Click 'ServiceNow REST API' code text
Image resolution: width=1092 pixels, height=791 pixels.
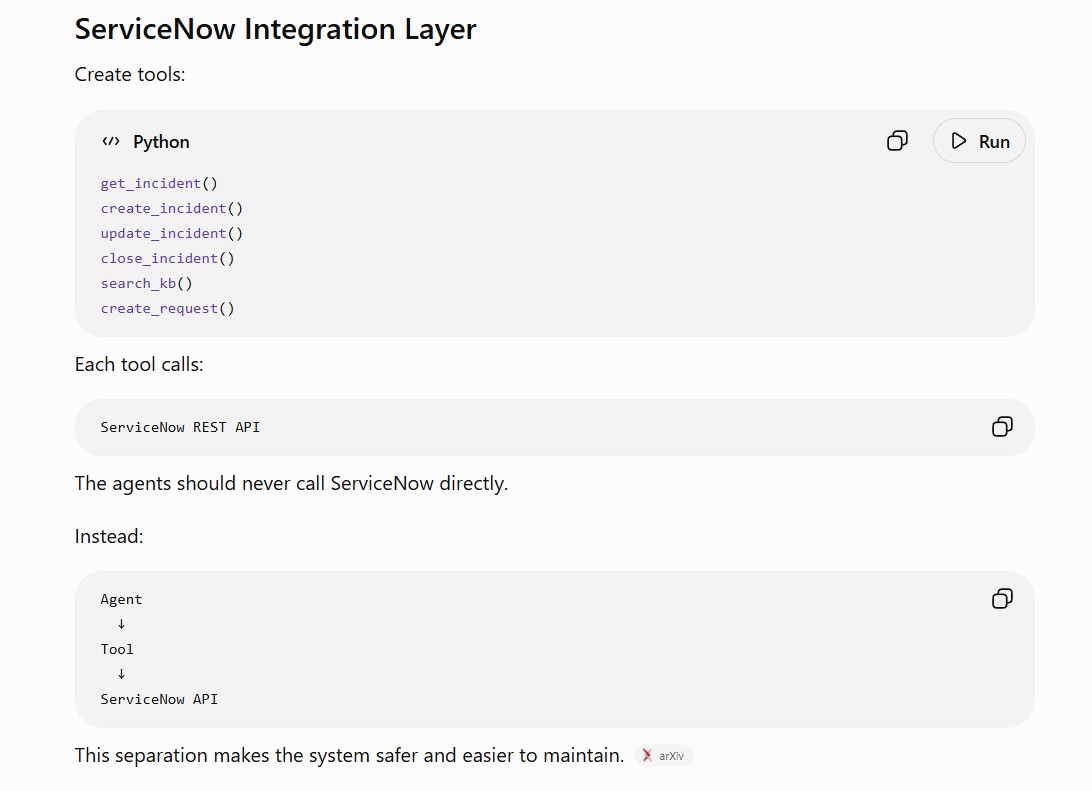click(x=180, y=427)
